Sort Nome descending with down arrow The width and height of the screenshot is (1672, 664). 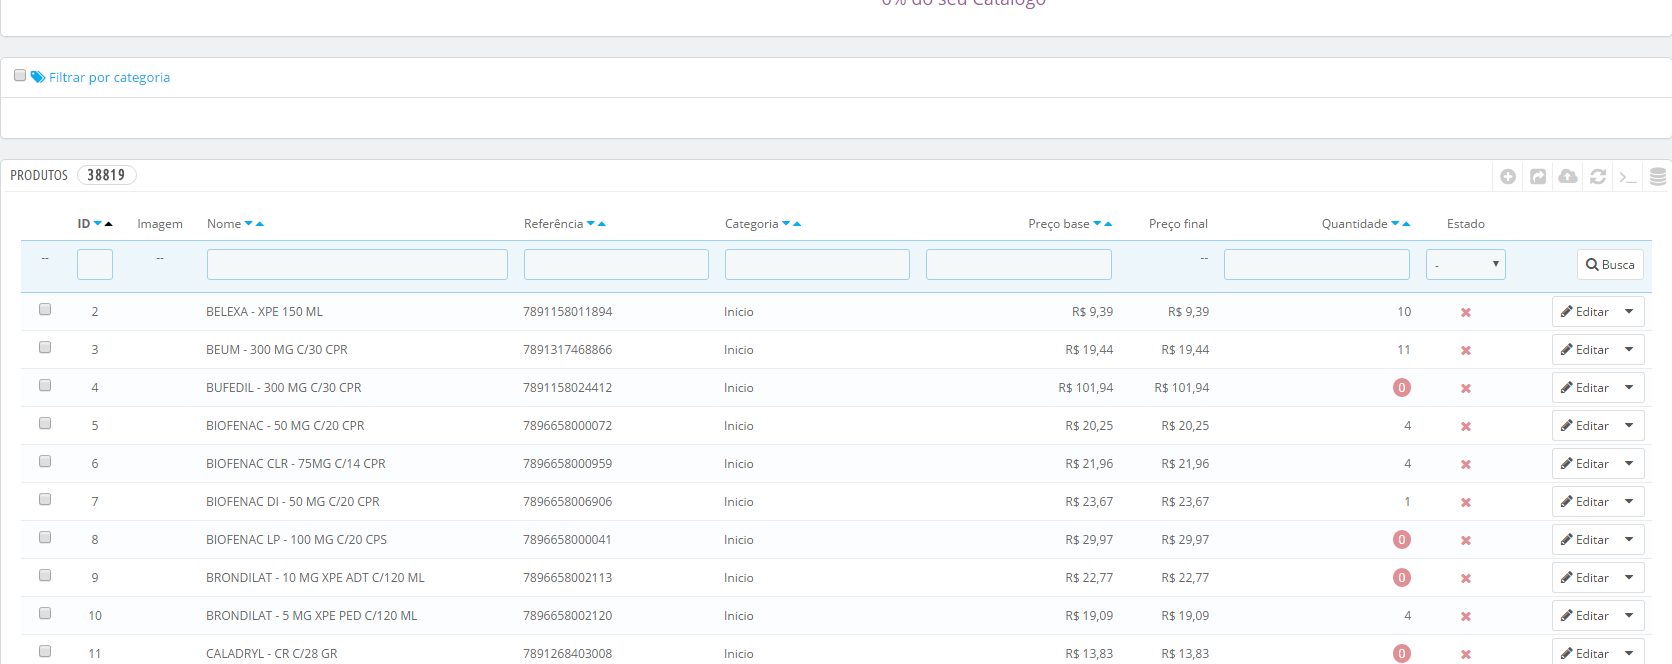[x=249, y=224]
